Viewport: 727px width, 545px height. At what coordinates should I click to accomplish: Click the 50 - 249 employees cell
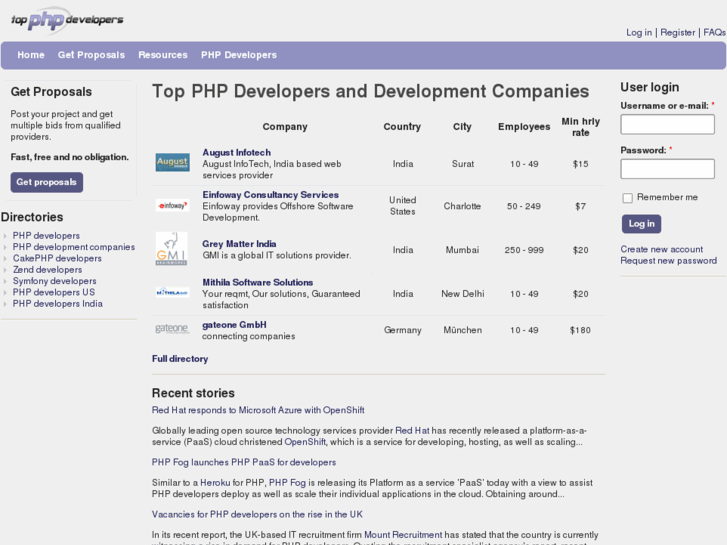[x=524, y=206]
